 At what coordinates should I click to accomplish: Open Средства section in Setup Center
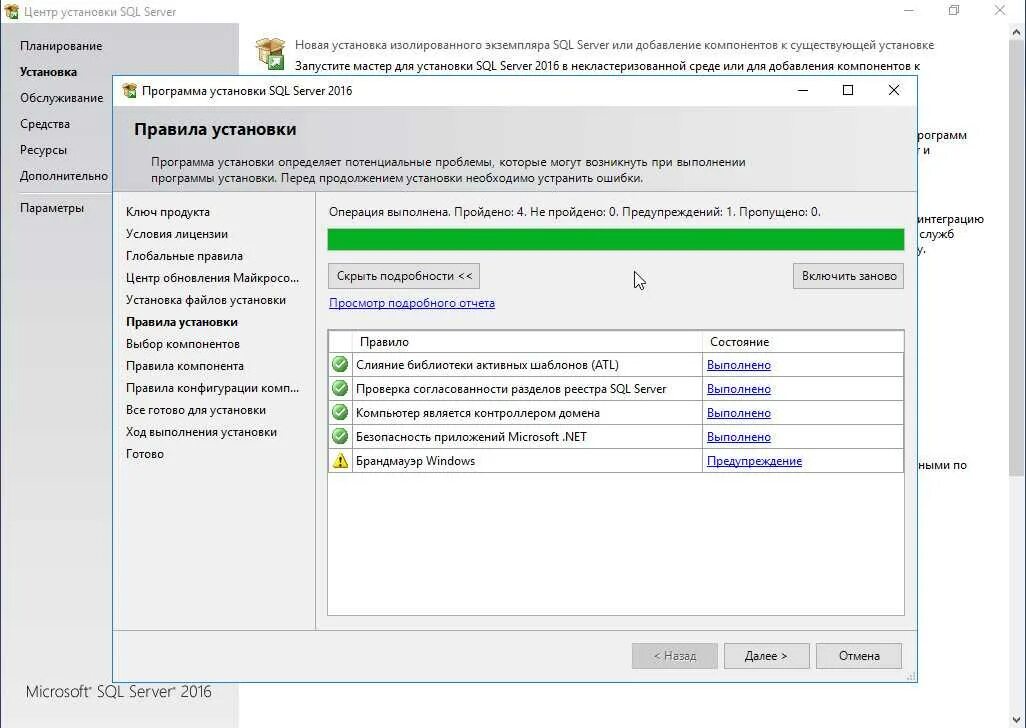44,124
